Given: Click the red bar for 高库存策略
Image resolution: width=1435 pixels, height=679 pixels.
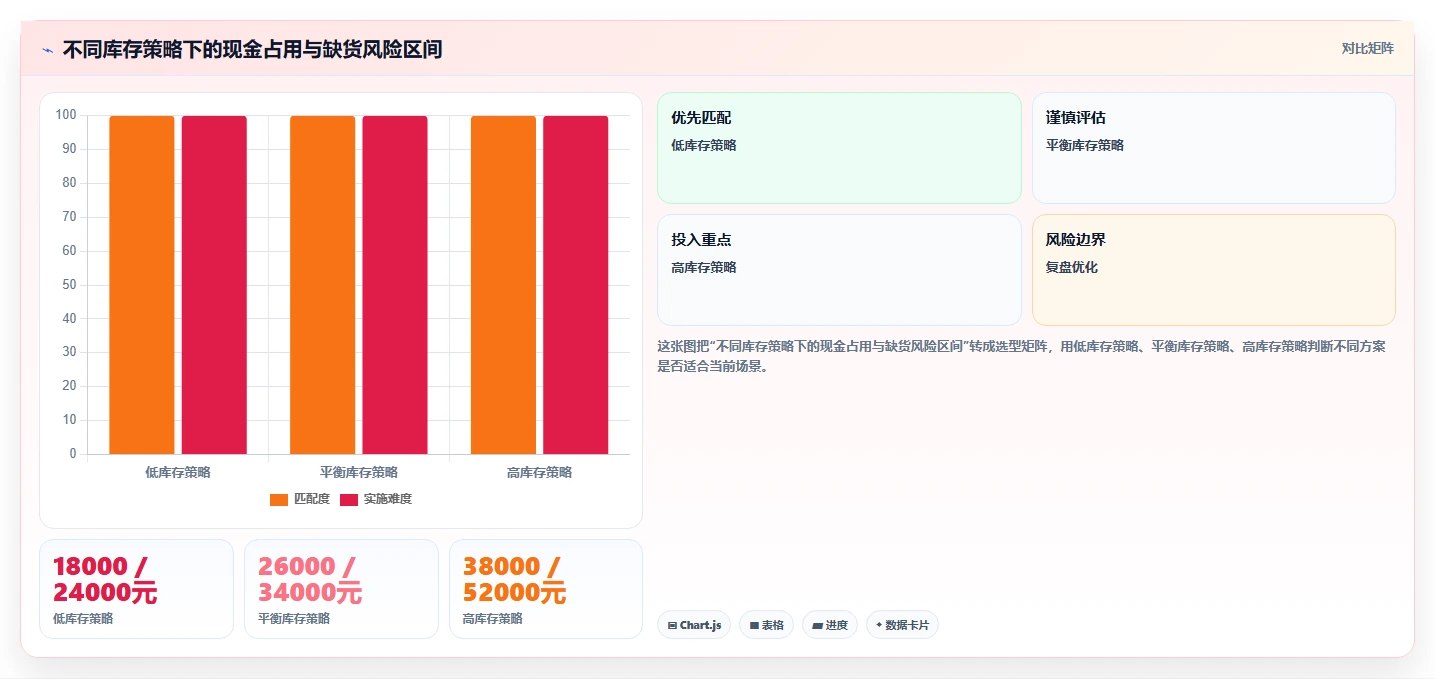Looking at the screenshot, I should pyautogui.click(x=576, y=285).
